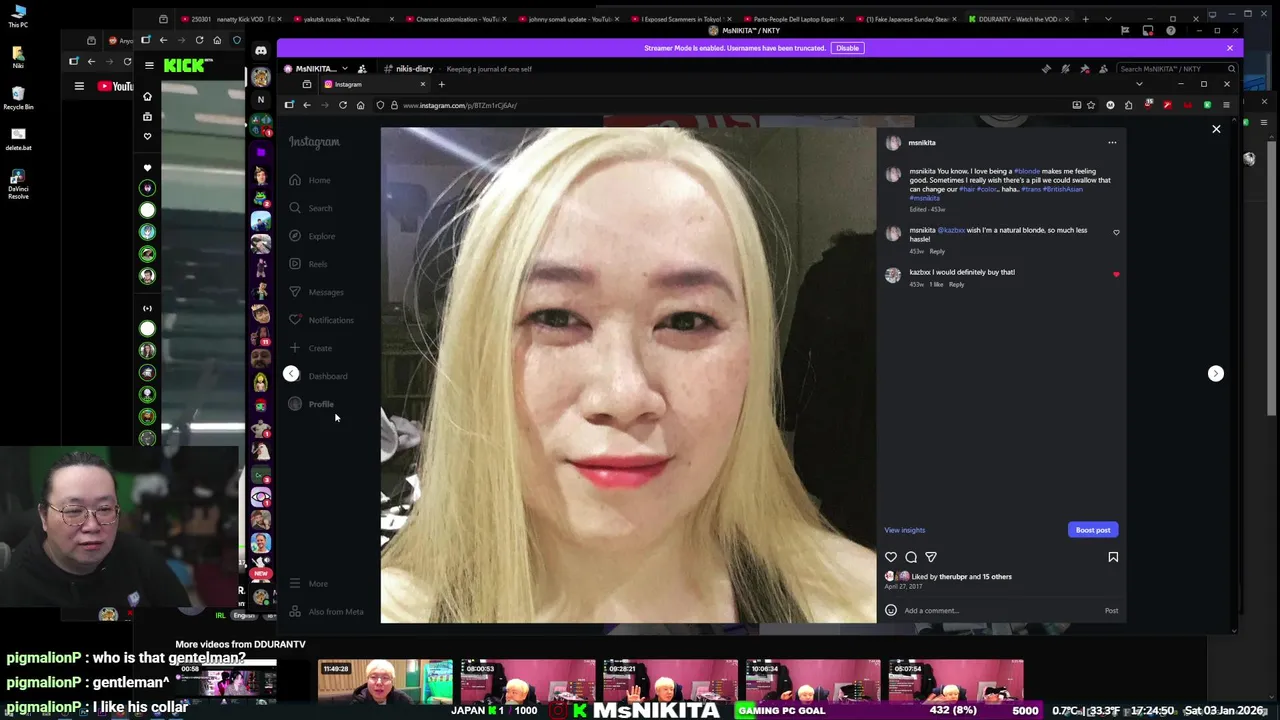Open Messages in Instagram sidebar
Viewport: 1280px width, 720px height.
(316, 292)
